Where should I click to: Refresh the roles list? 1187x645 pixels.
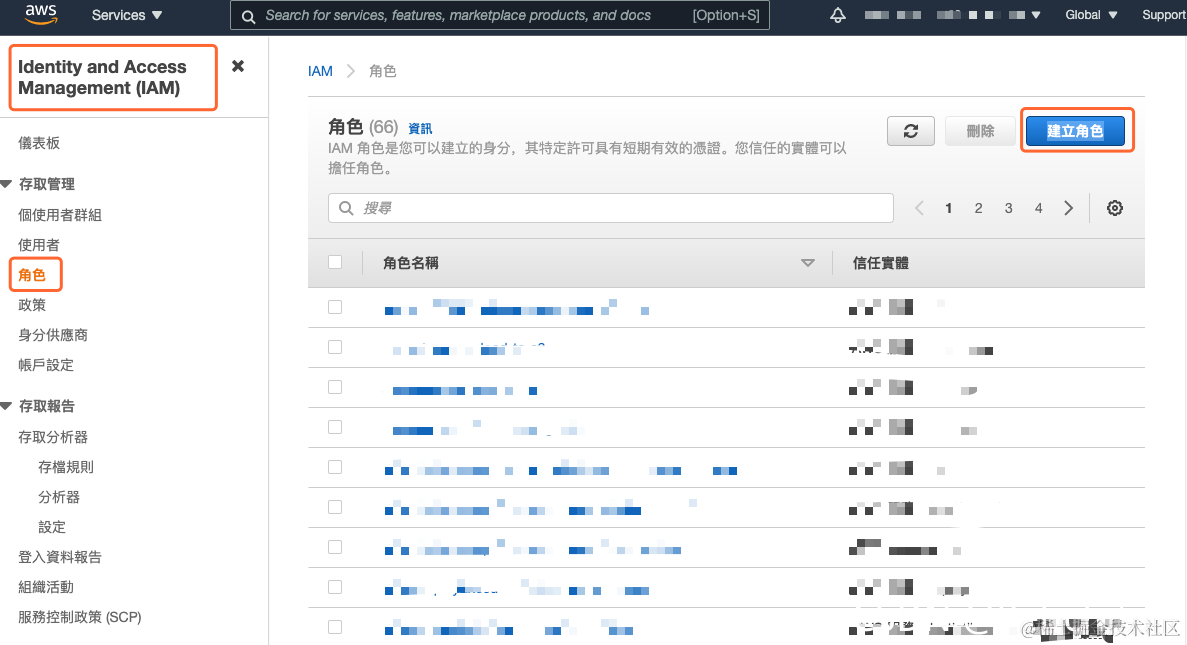(911, 131)
